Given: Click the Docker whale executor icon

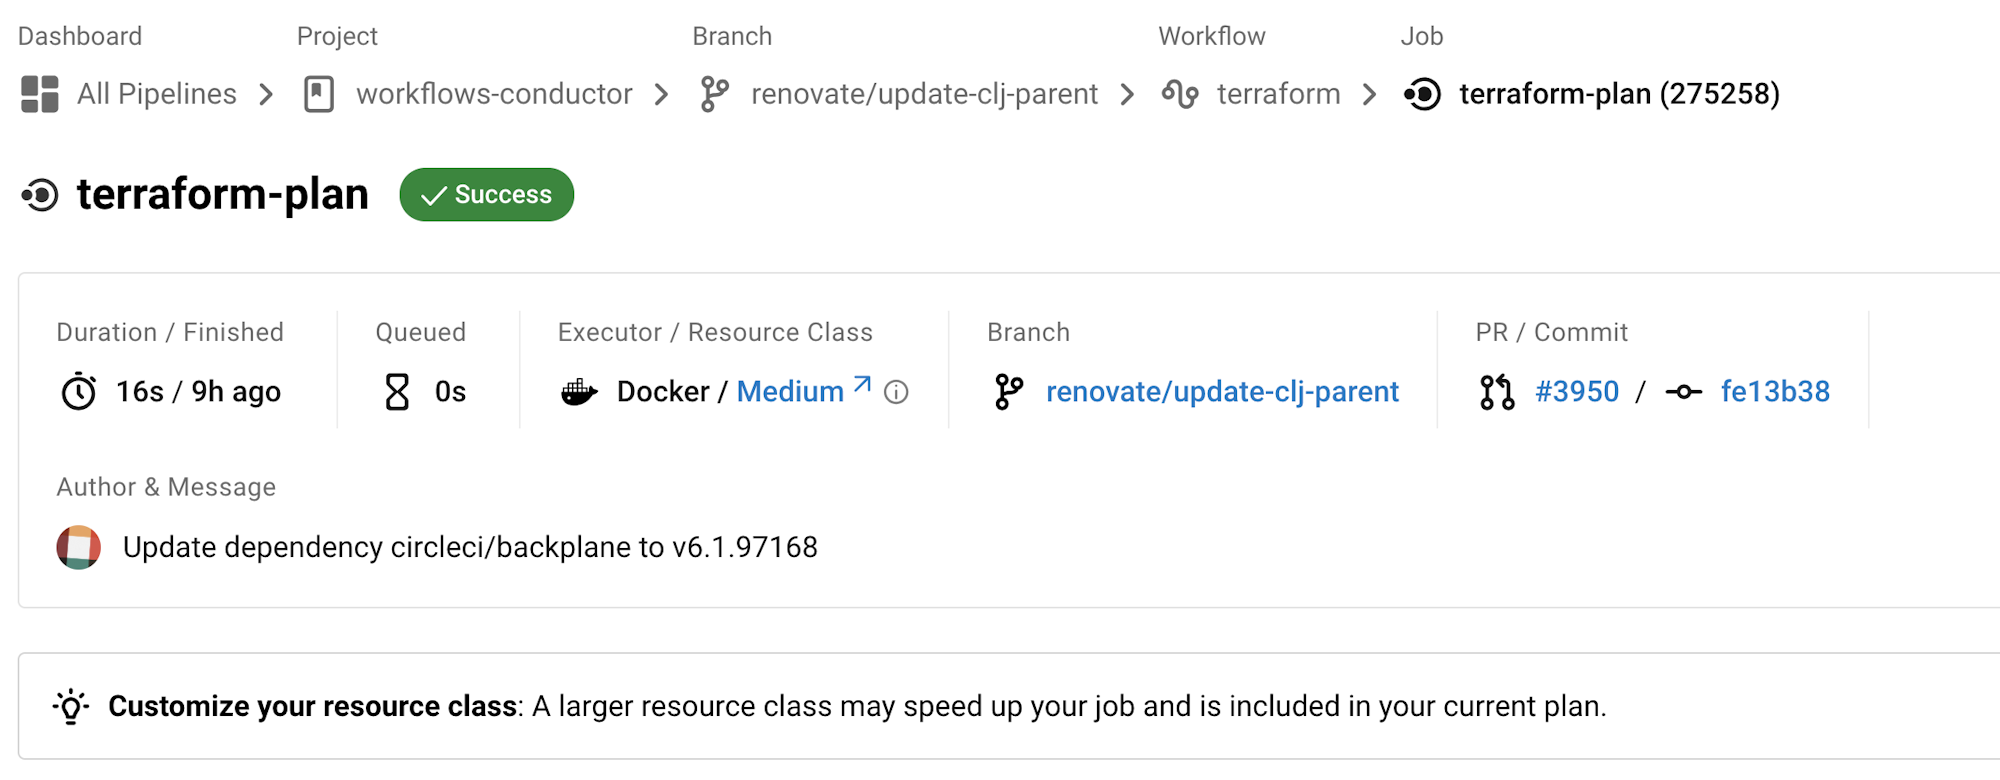Looking at the screenshot, I should click(x=579, y=392).
